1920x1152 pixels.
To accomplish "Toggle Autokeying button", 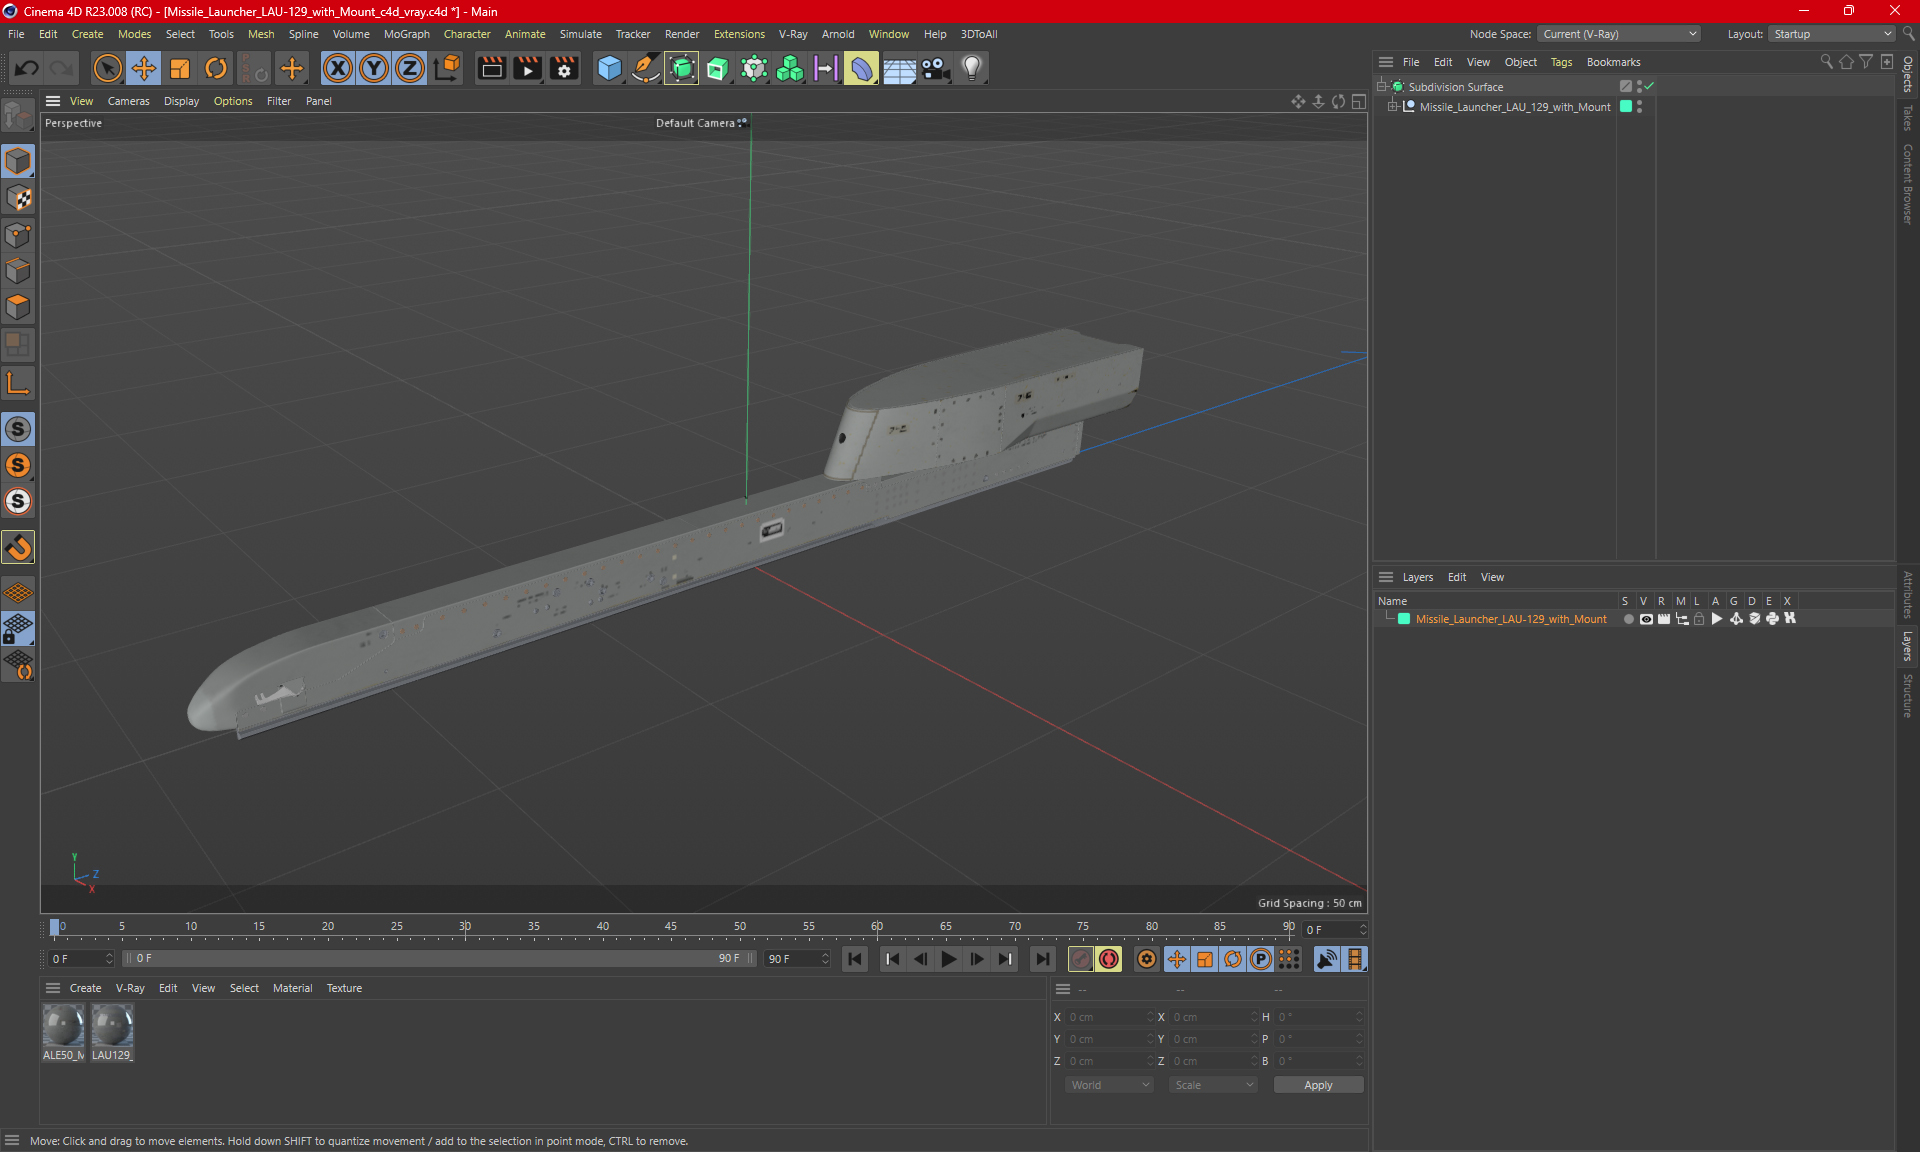I will click(x=1109, y=959).
